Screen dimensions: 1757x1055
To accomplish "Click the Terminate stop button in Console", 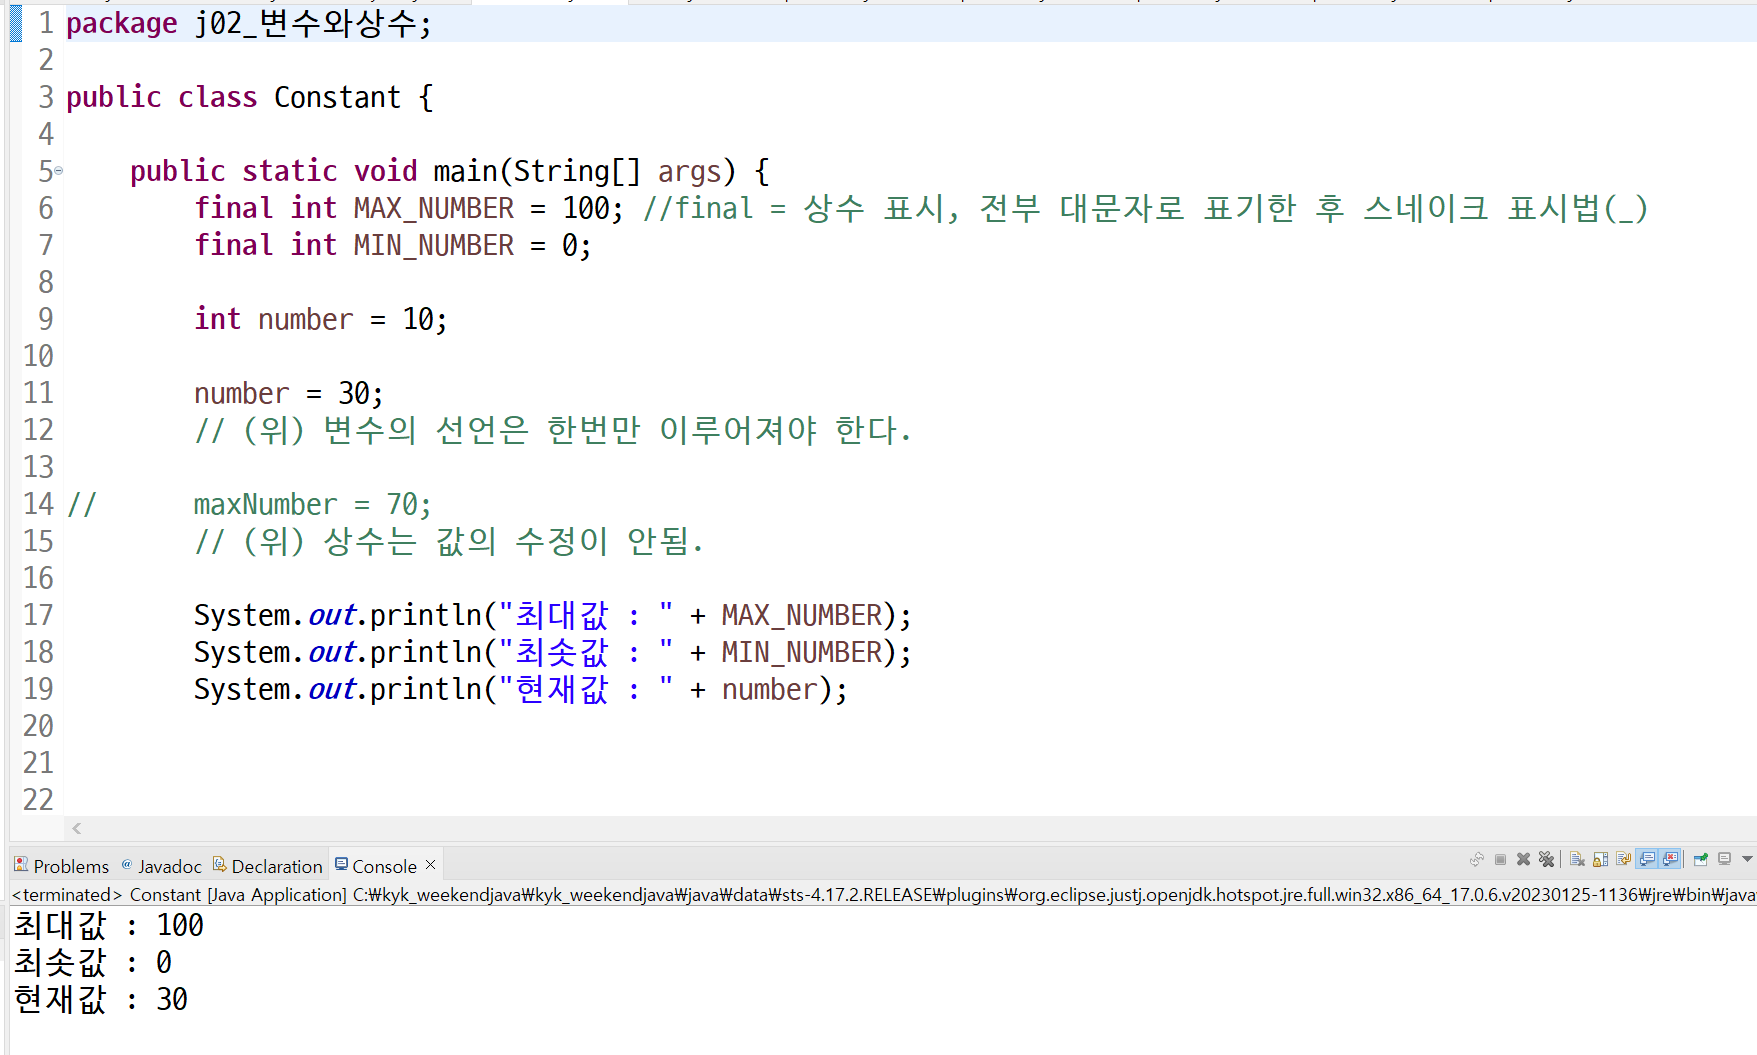I will (1500, 859).
